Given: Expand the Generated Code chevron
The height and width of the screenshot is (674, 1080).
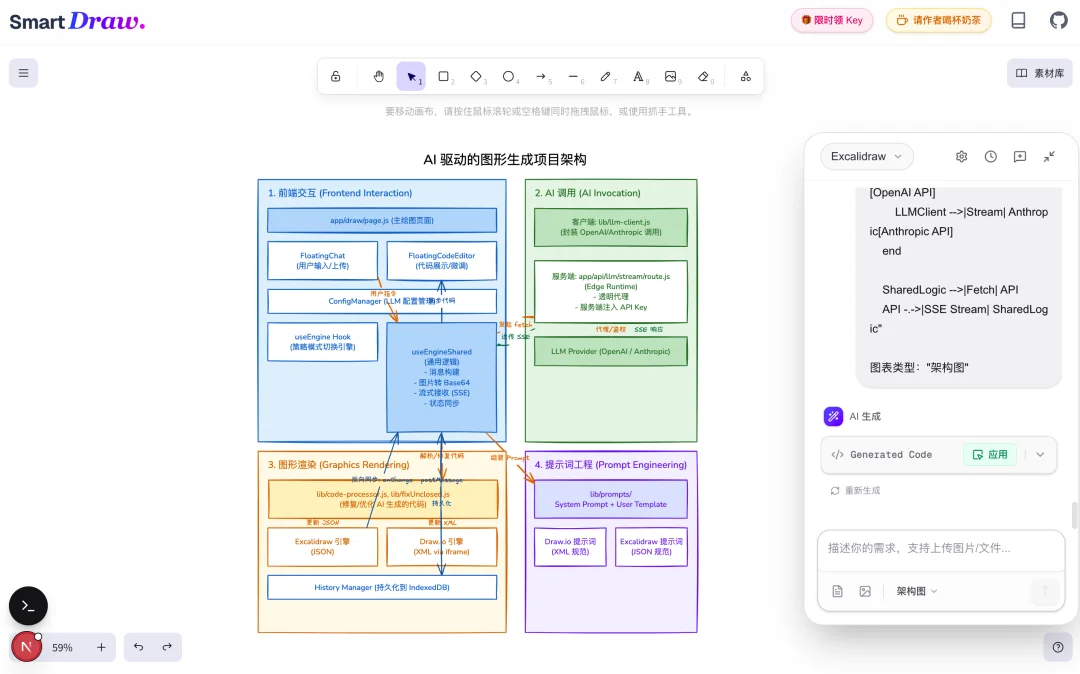Looking at the screenshot, I should 1039,454.
